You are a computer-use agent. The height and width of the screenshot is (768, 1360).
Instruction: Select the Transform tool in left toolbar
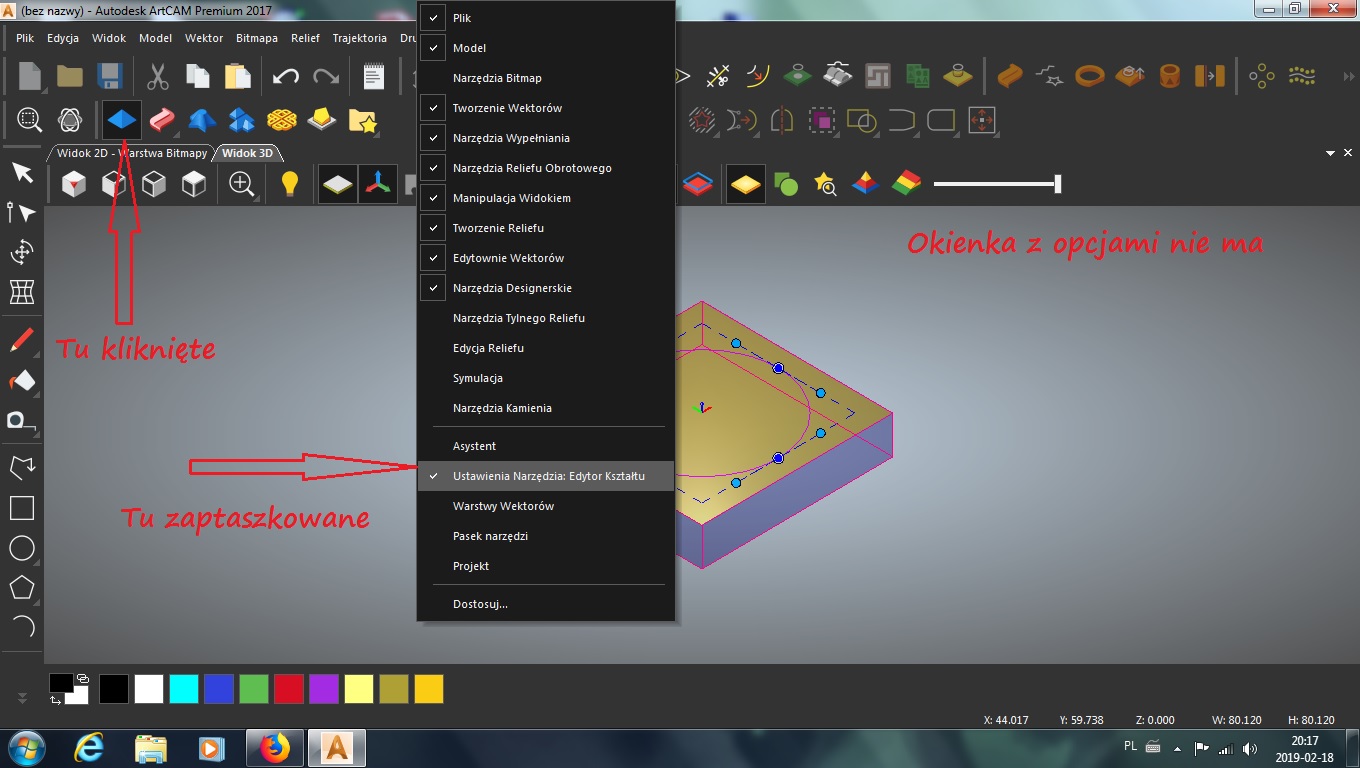coord(22,252)
